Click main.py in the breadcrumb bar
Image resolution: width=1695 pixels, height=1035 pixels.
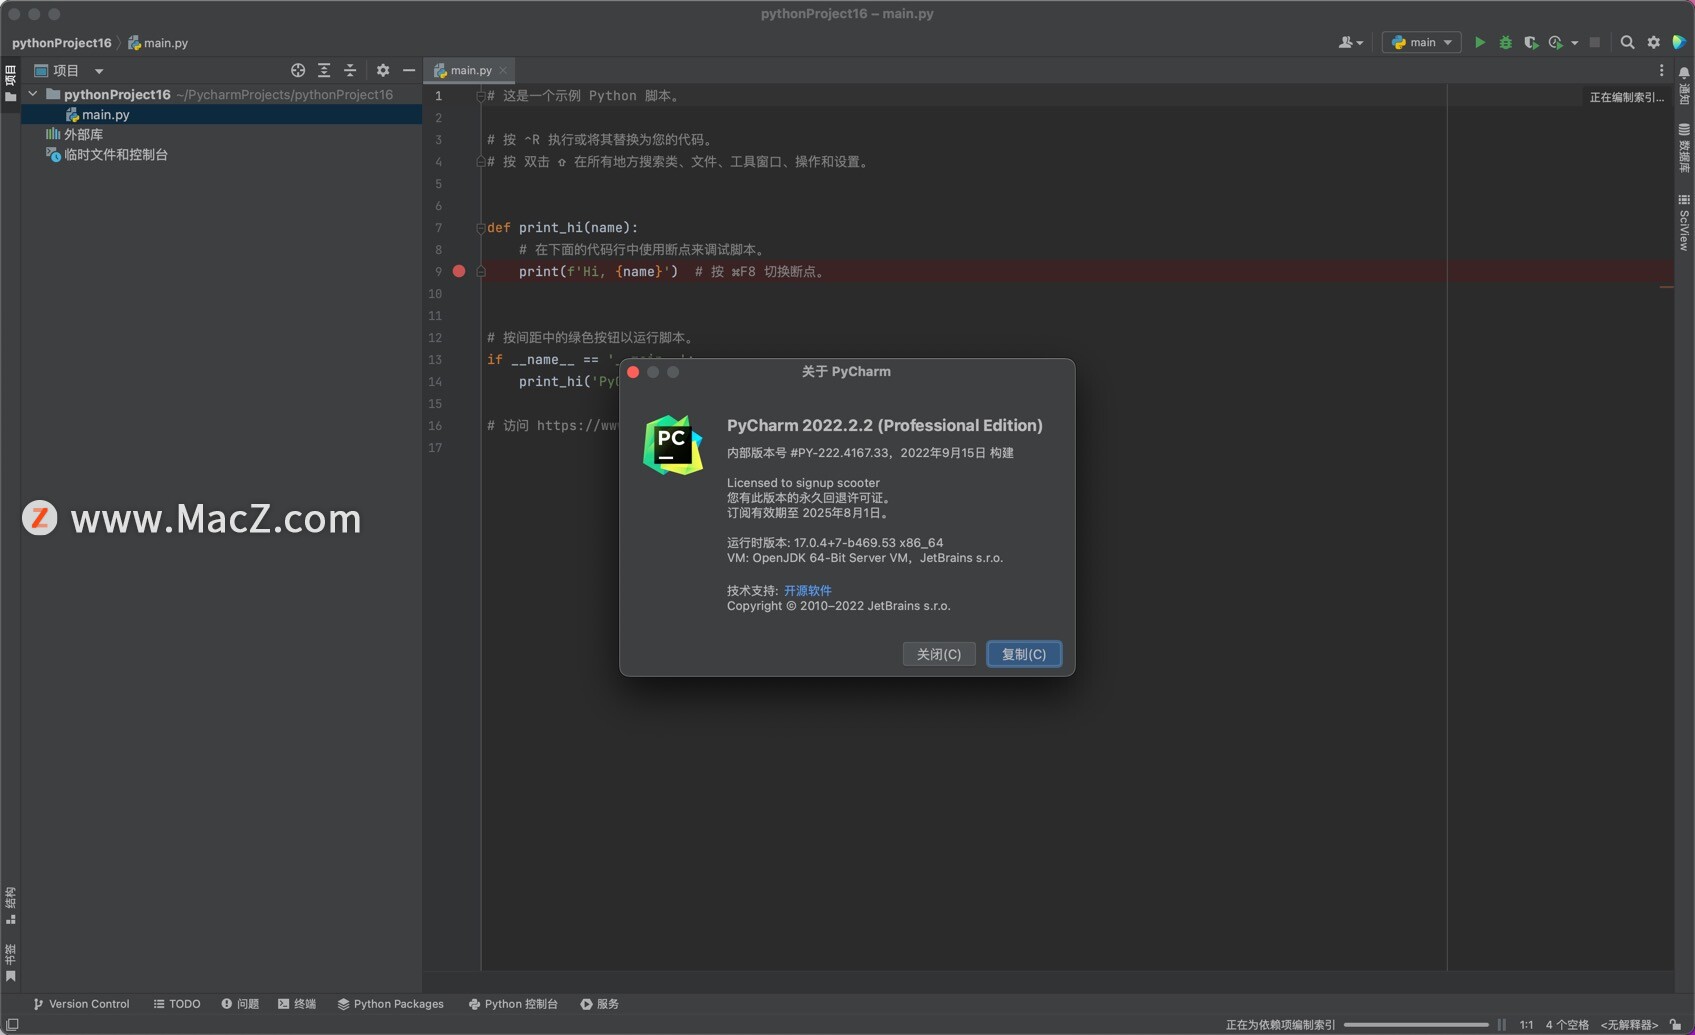[158, 43]
